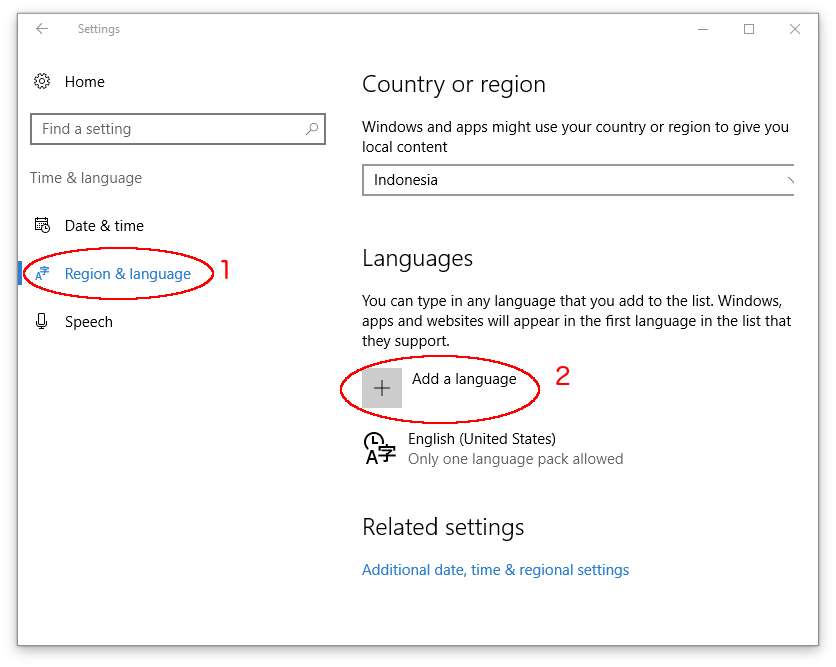Click the back arrow in the title bar
Viewport: 836px width, 667px height.
(42, 29)
